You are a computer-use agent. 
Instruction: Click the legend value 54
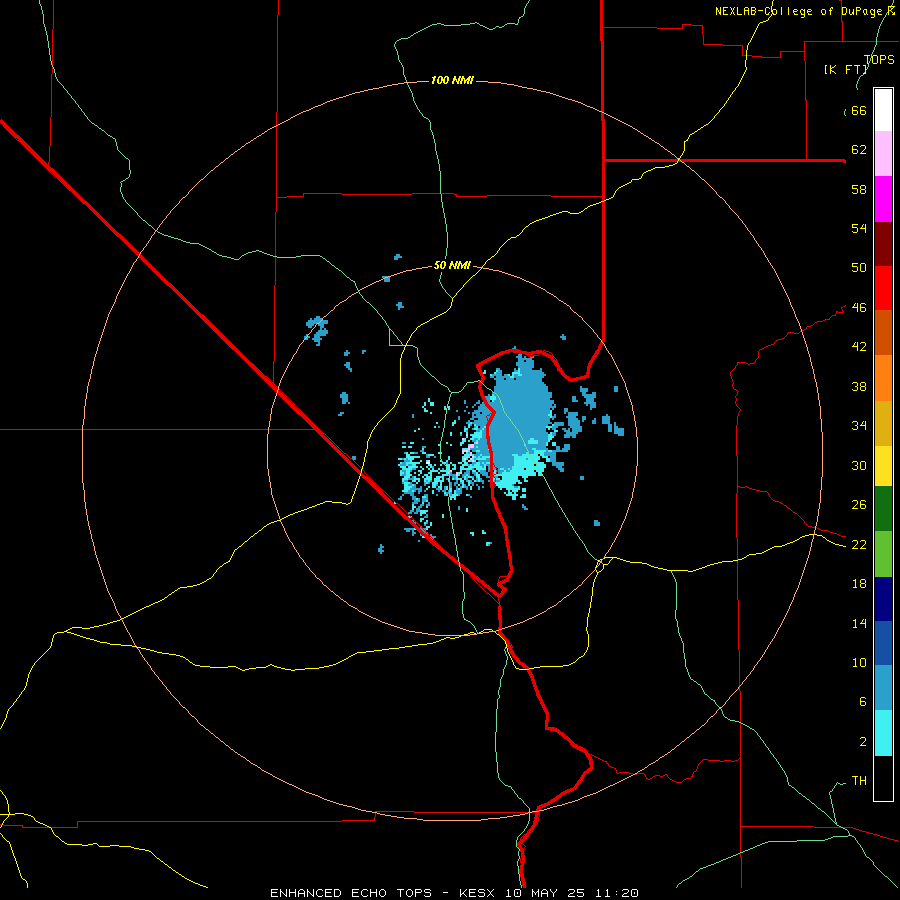[x=859, y=228]
